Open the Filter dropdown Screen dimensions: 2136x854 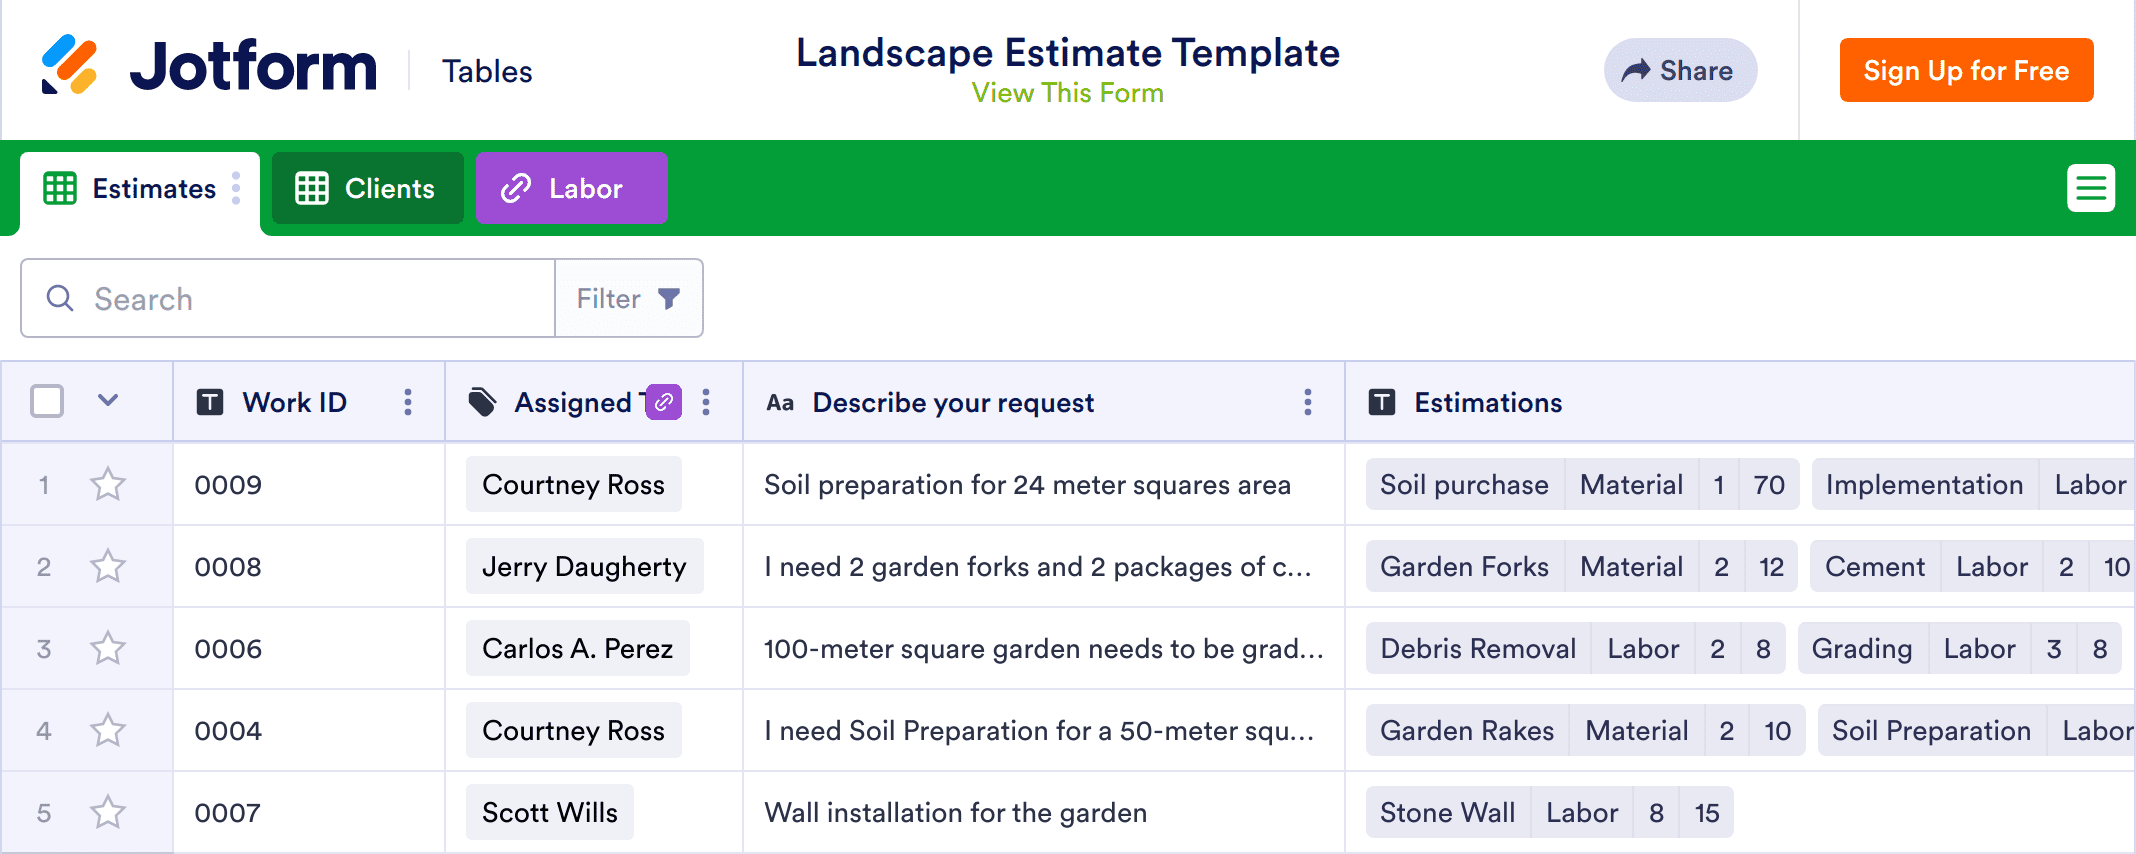[629, 298]
